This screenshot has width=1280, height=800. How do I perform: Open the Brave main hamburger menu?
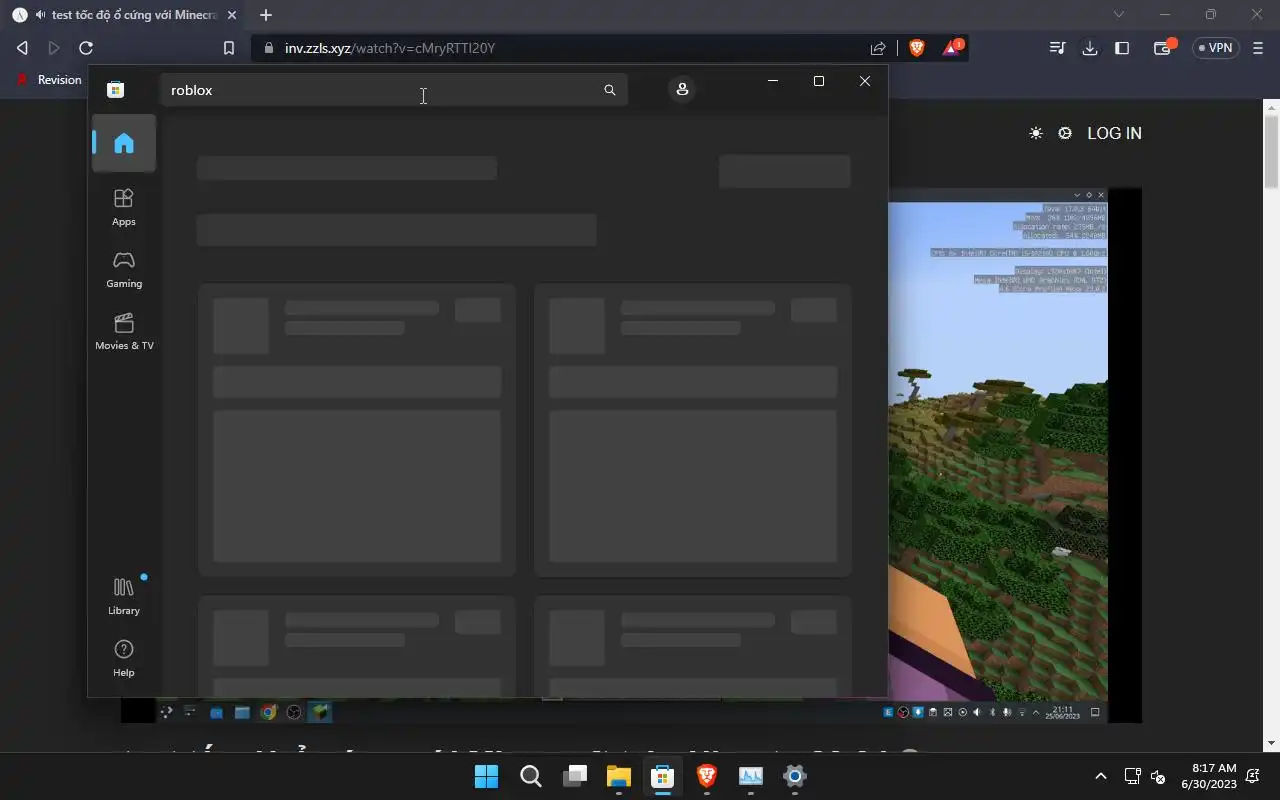pos(1258,48)
